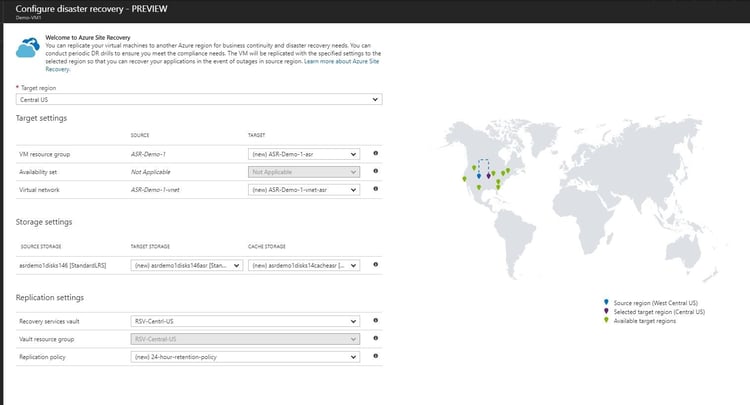Viewport: 750px width, 405px height.
Task: Click Source region (West Central US) legend text
Action: tap(656, 303)
